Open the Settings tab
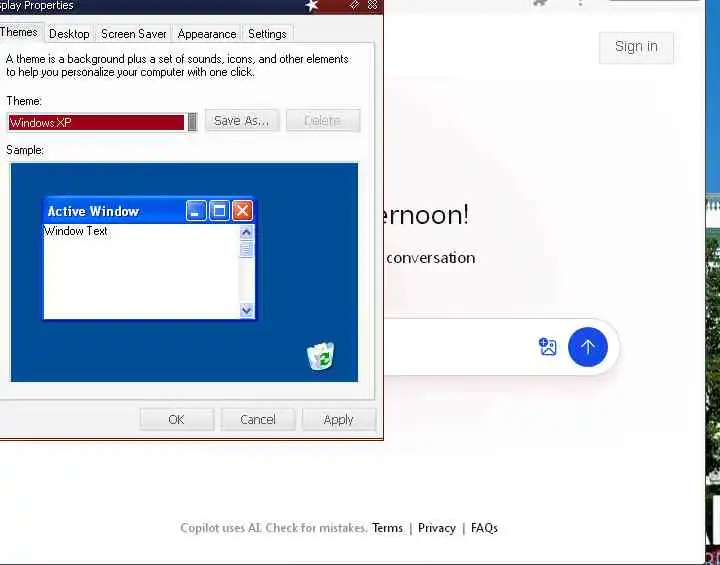This screenshot has height=565, width=720. (x=267, y=34)
